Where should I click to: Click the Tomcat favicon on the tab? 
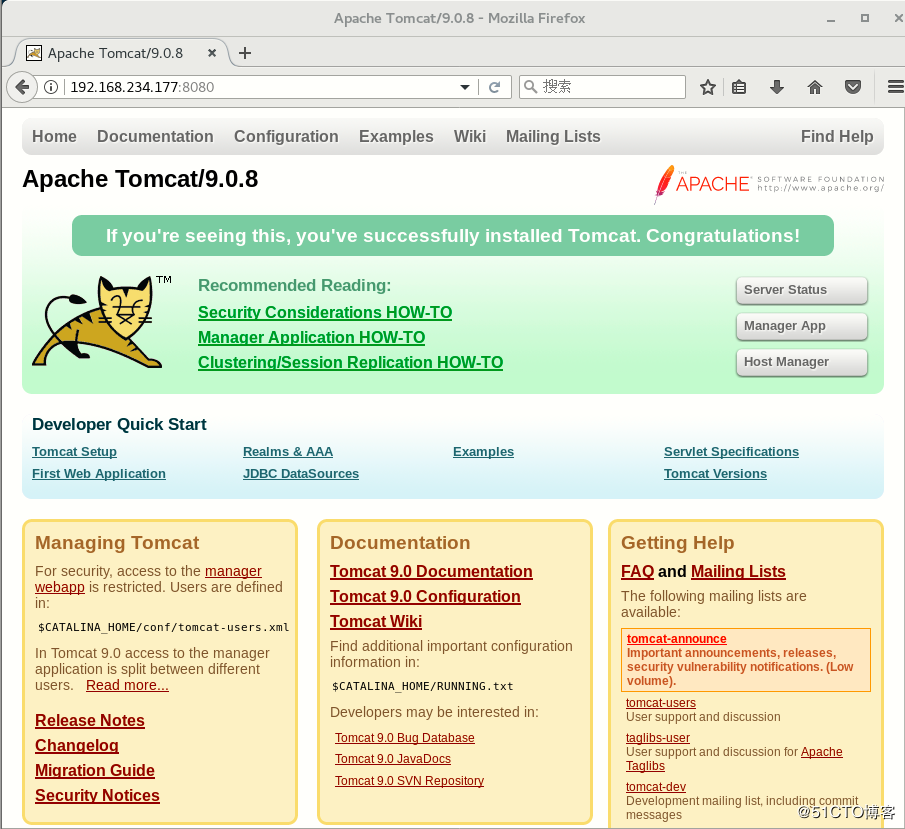coord(34,53)
